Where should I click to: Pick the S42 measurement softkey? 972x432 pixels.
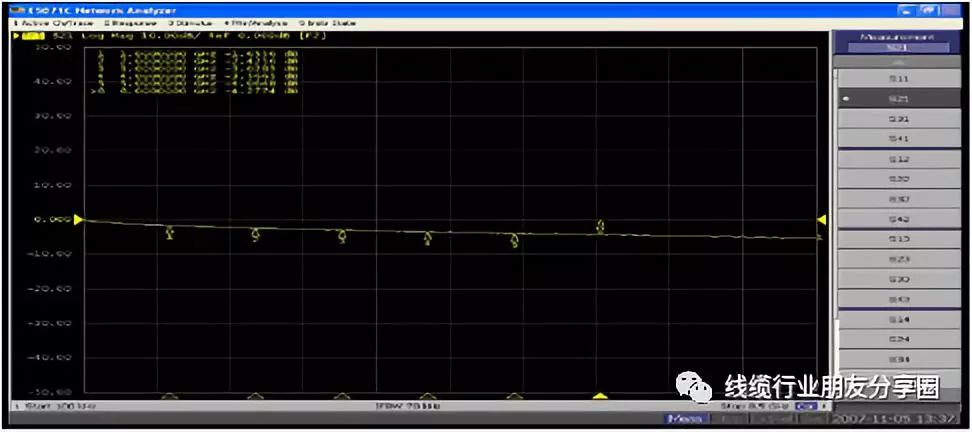pyautogui.click(x=898, y=219)
